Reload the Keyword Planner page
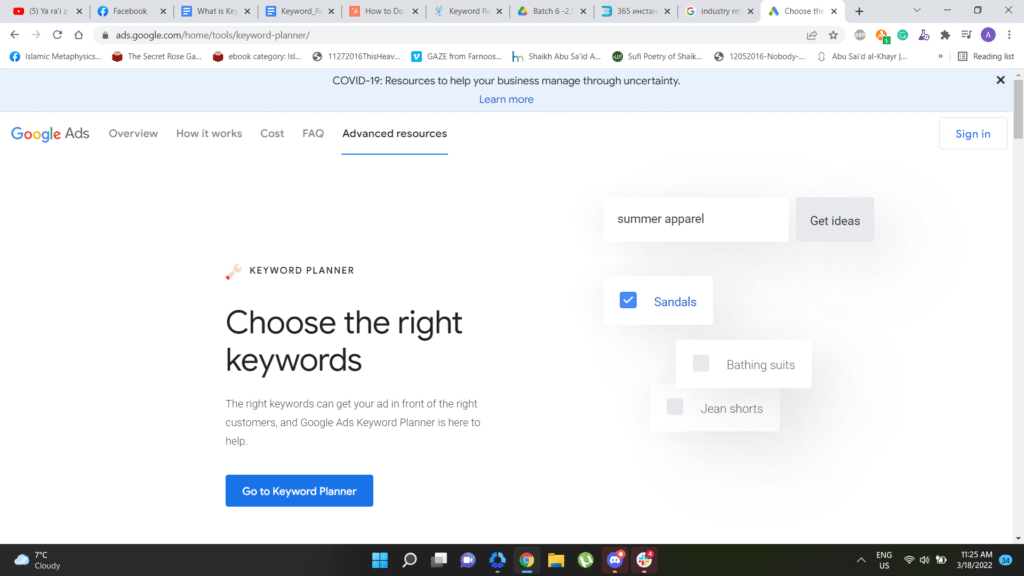Screen dimensions: 1024x576 [x=57, y=33]
